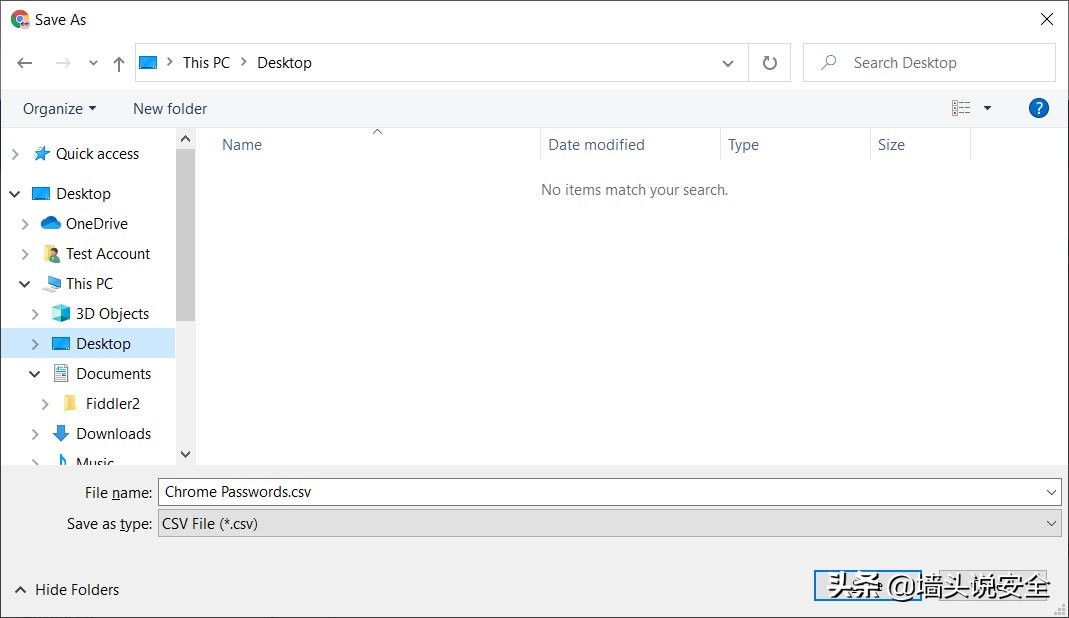Click the 3D Objects cube icon
The height and width of the screenshot is (618, 1069).
61,313
